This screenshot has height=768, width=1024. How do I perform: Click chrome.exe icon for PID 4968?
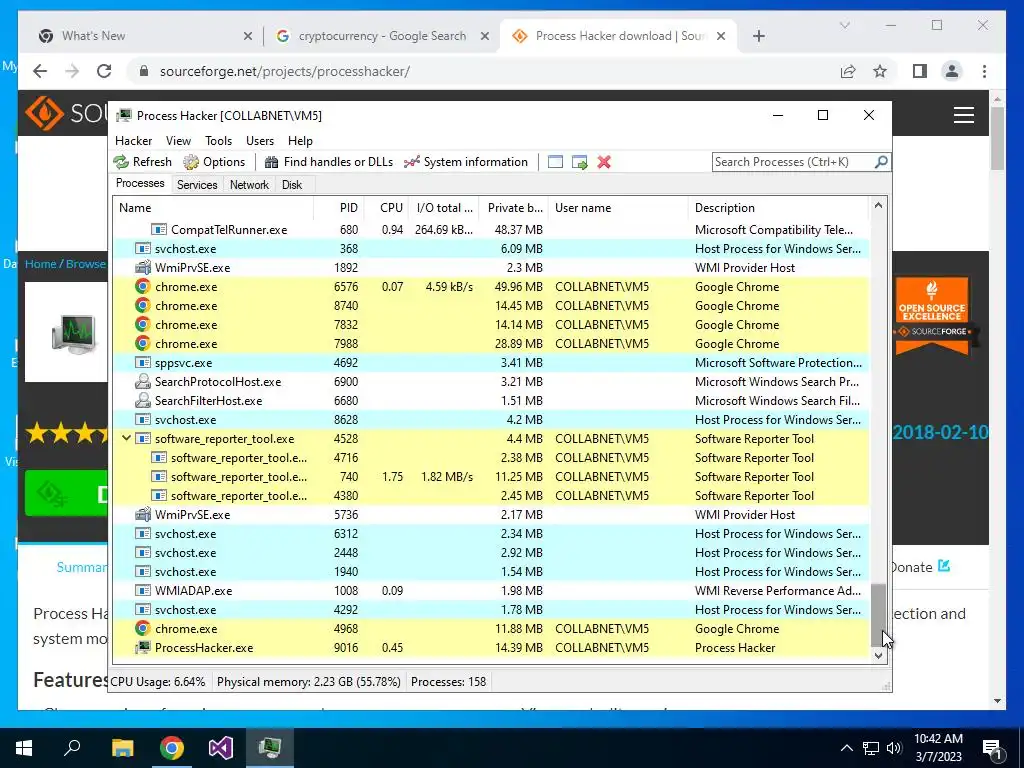[142, 628]
